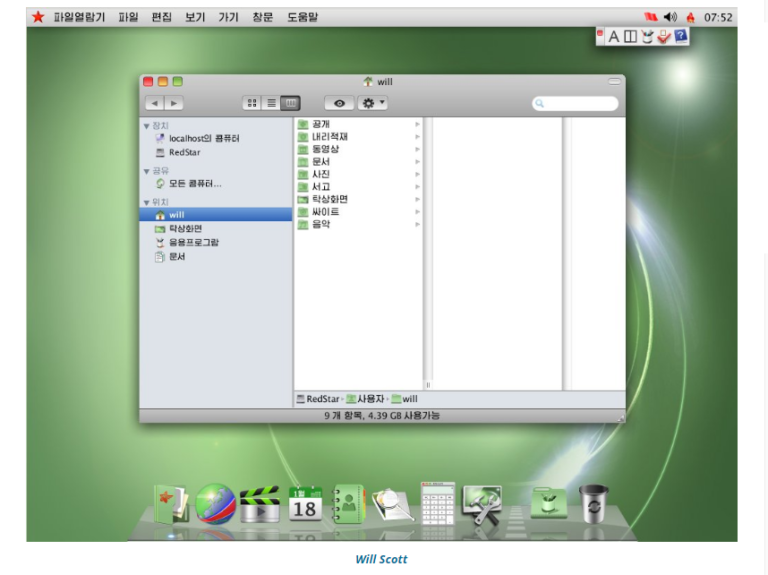Launch the calculator from the dock
This screenshot has width=768, height=575.
click(x=437, y=503)
